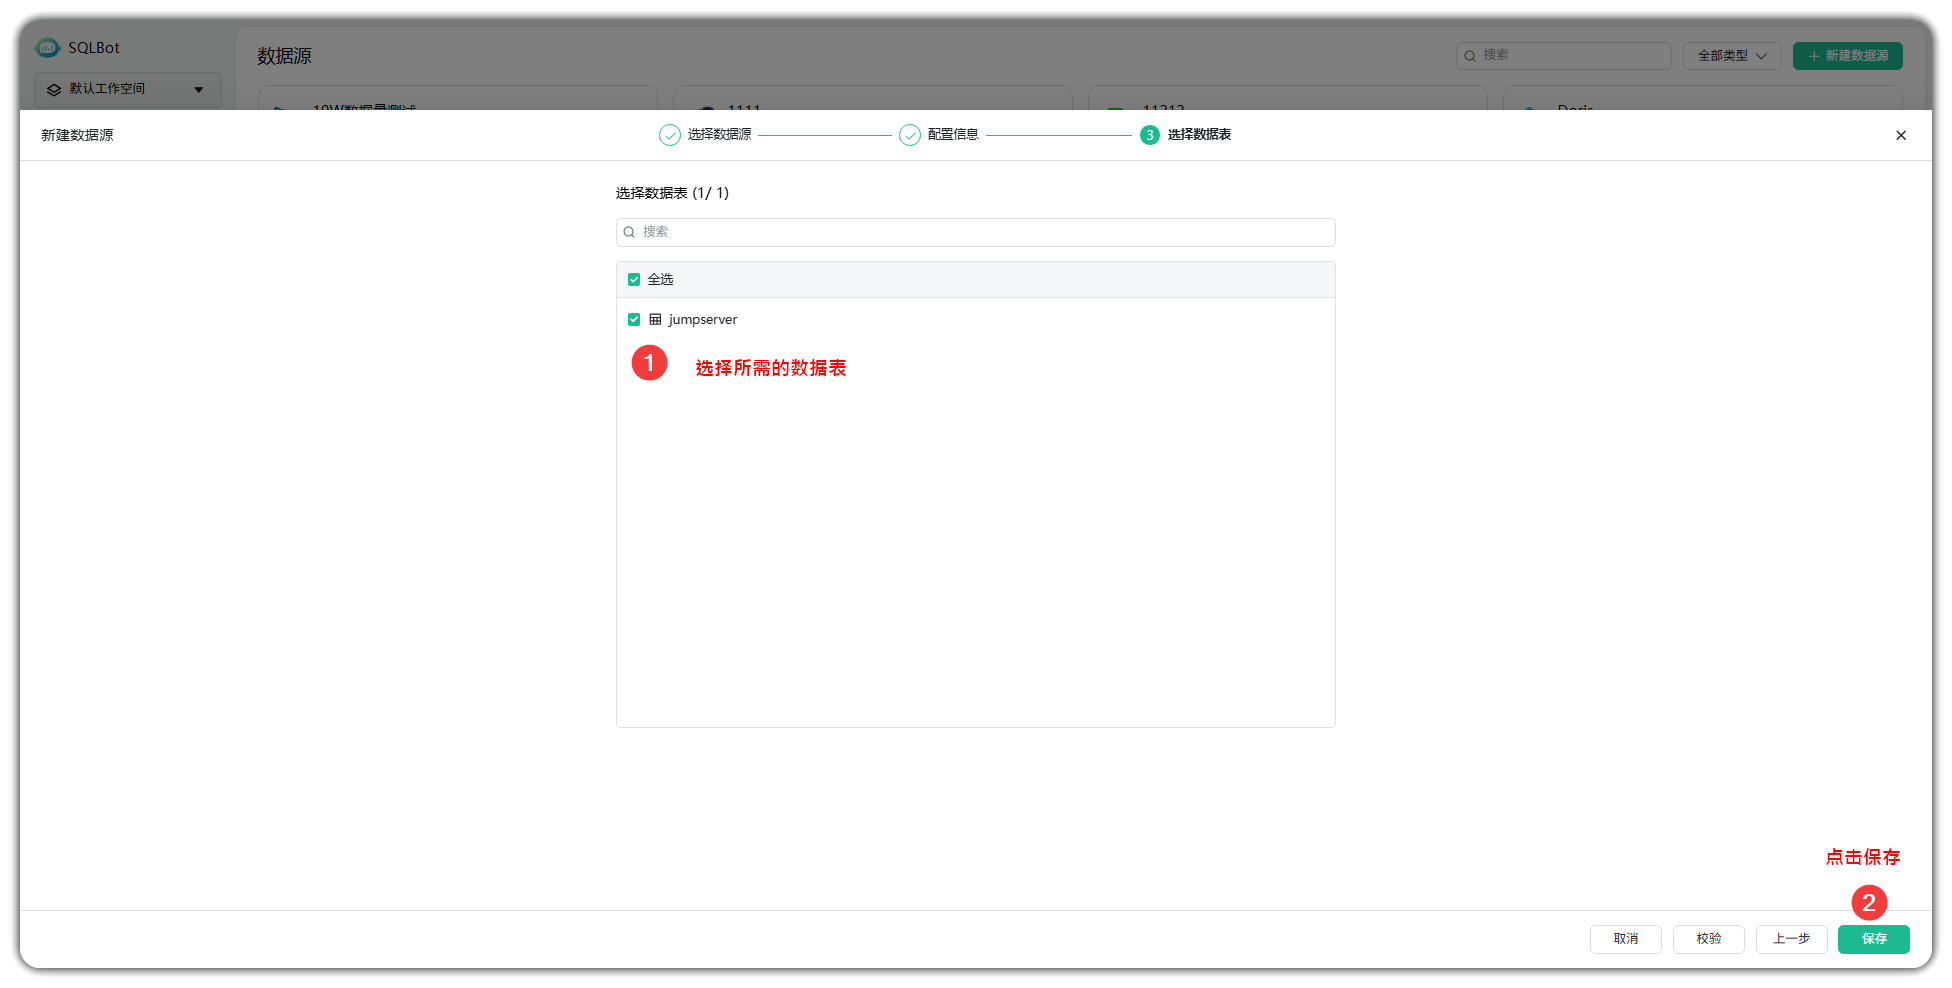Screen dimensions: 1952x988
Task: Select the 选择数据表 step label
Action: [x=1197, y=134]
